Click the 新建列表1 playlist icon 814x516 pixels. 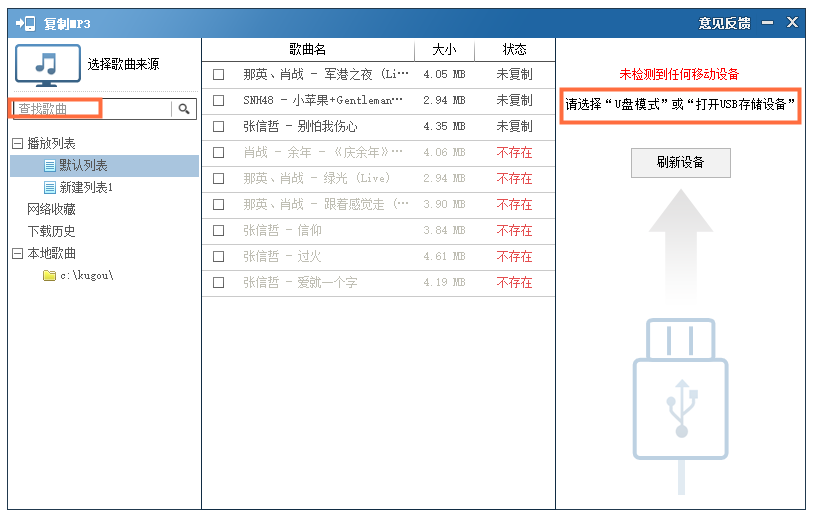[x=50, y=187]
